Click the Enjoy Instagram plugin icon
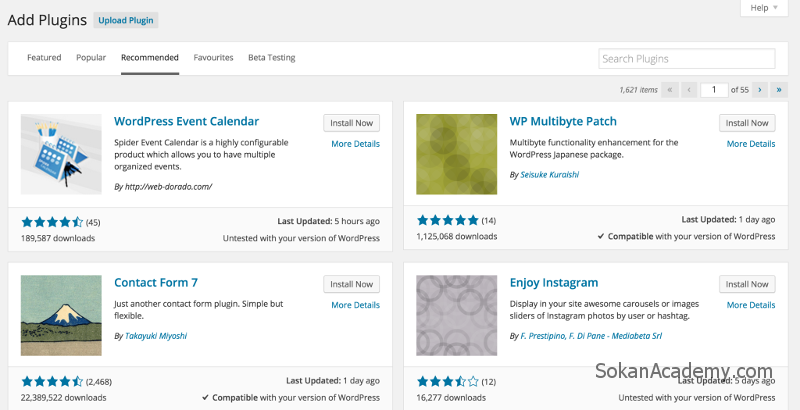Viewport: 800px width, 410px height. pos(457,315)
